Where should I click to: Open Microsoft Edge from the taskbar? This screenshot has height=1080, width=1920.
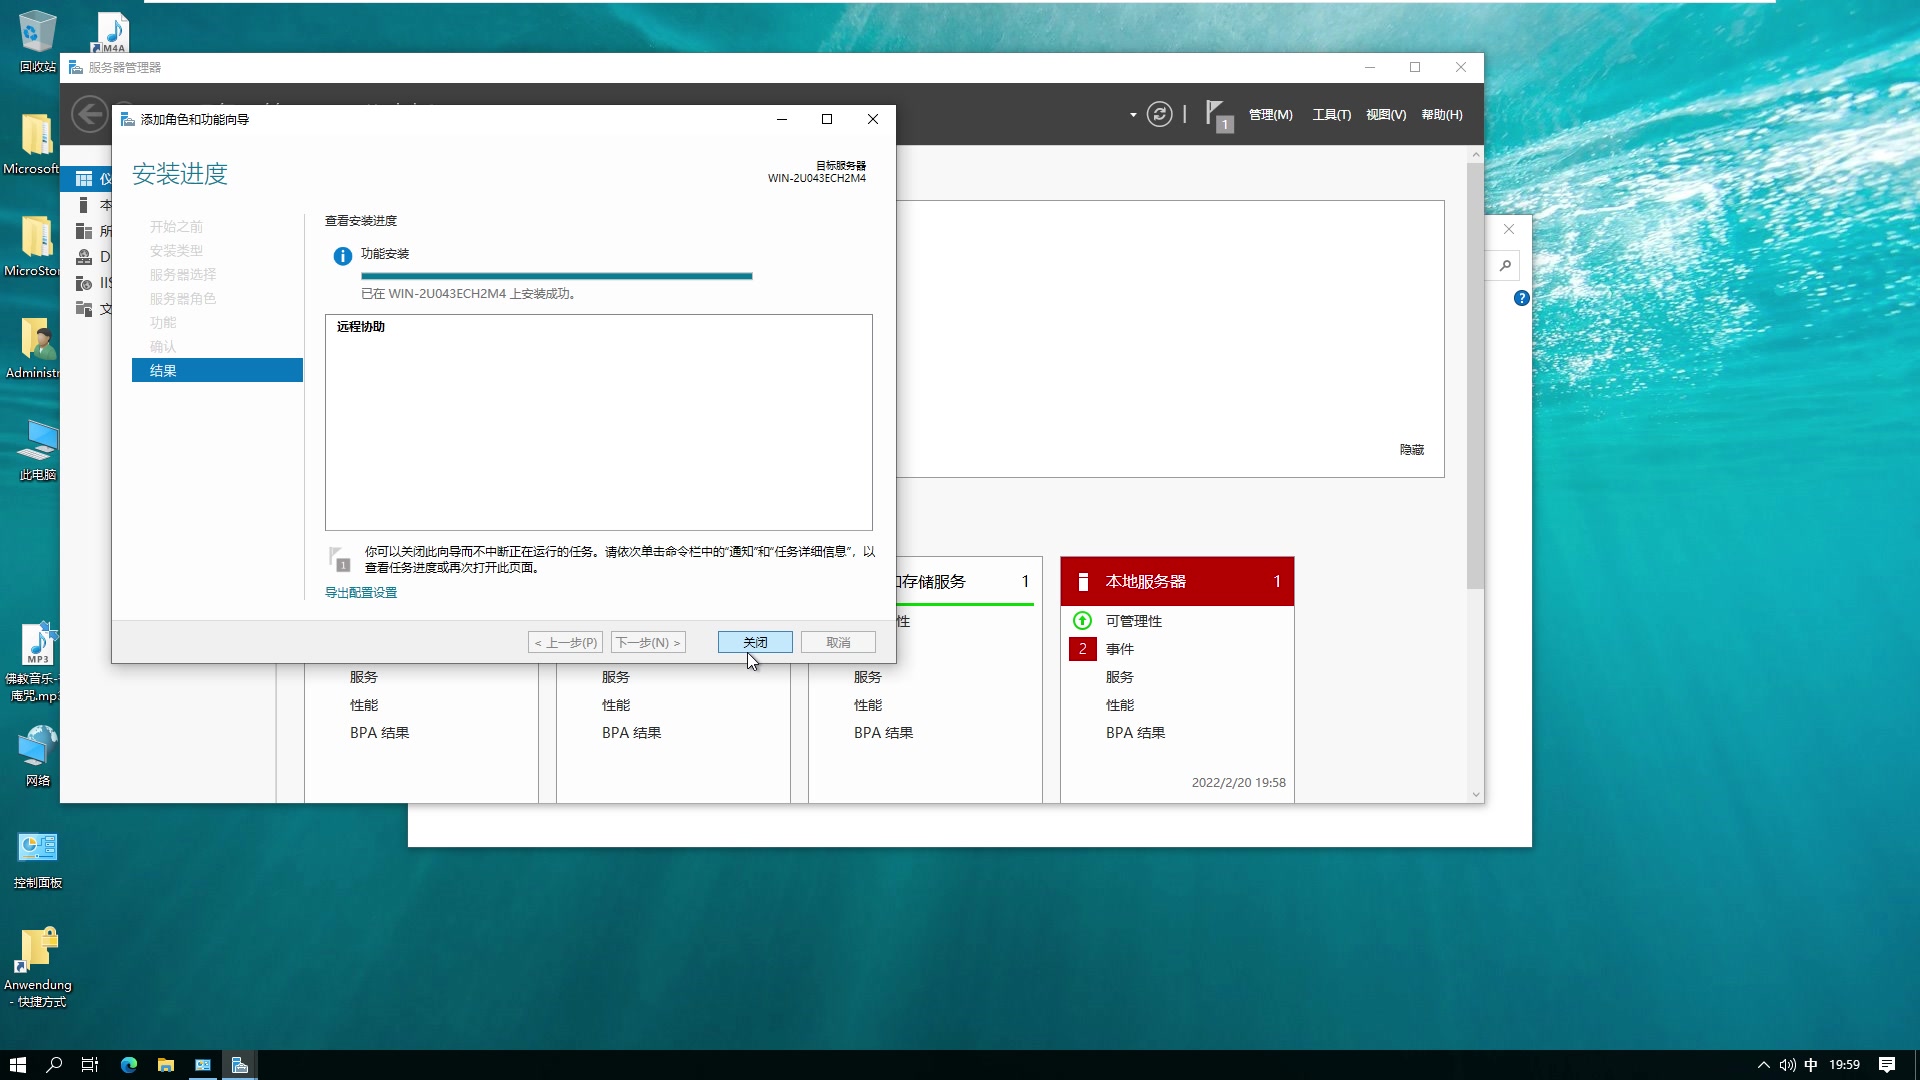click(x=129, y=1065)
